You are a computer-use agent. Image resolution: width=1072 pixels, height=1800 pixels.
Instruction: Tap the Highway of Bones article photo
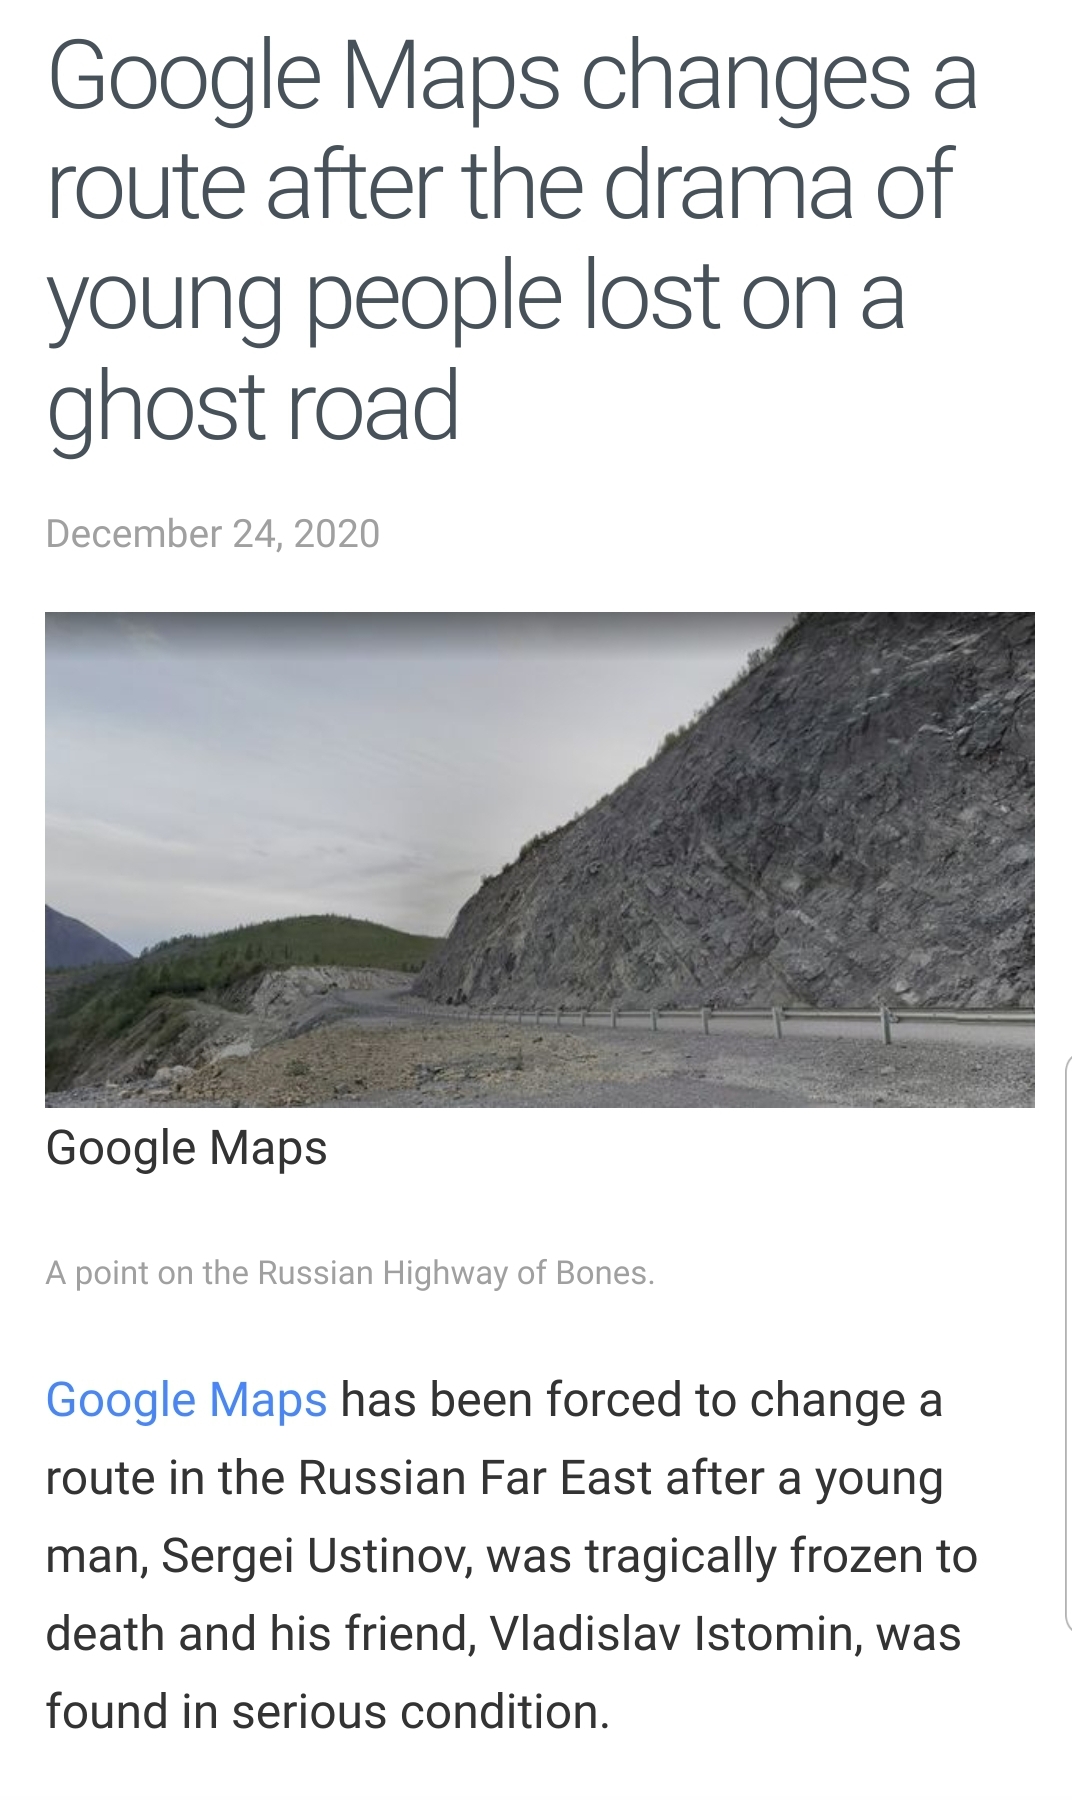point(540,859)
